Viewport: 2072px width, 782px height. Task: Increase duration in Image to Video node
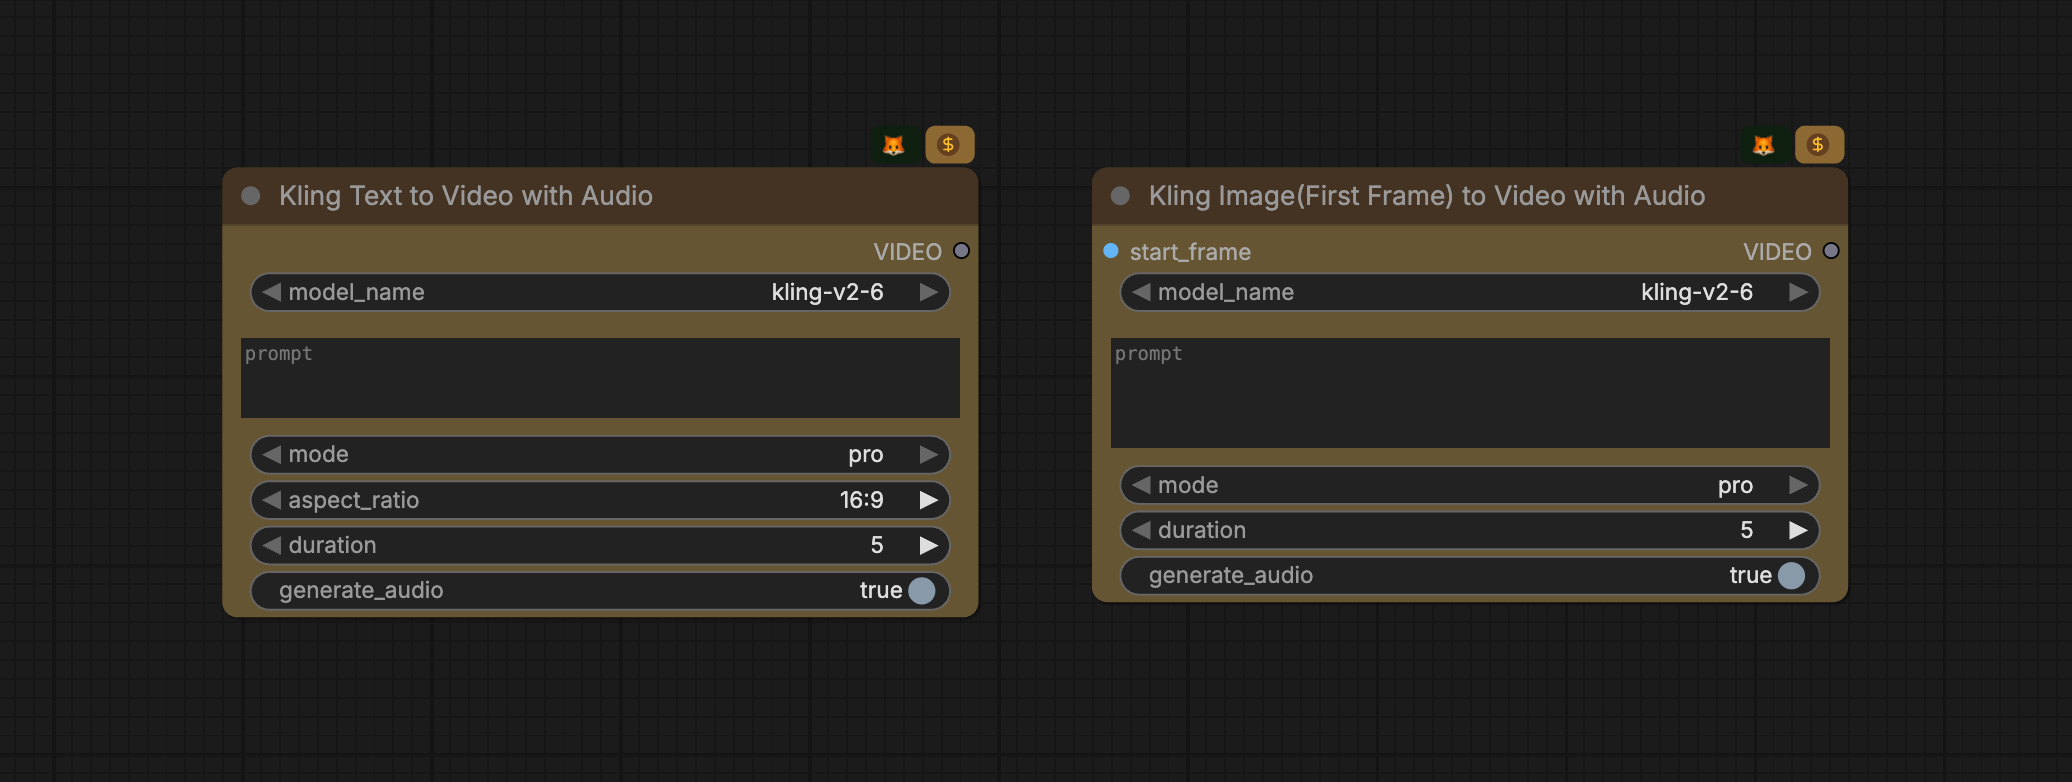tap(1799, 530)
